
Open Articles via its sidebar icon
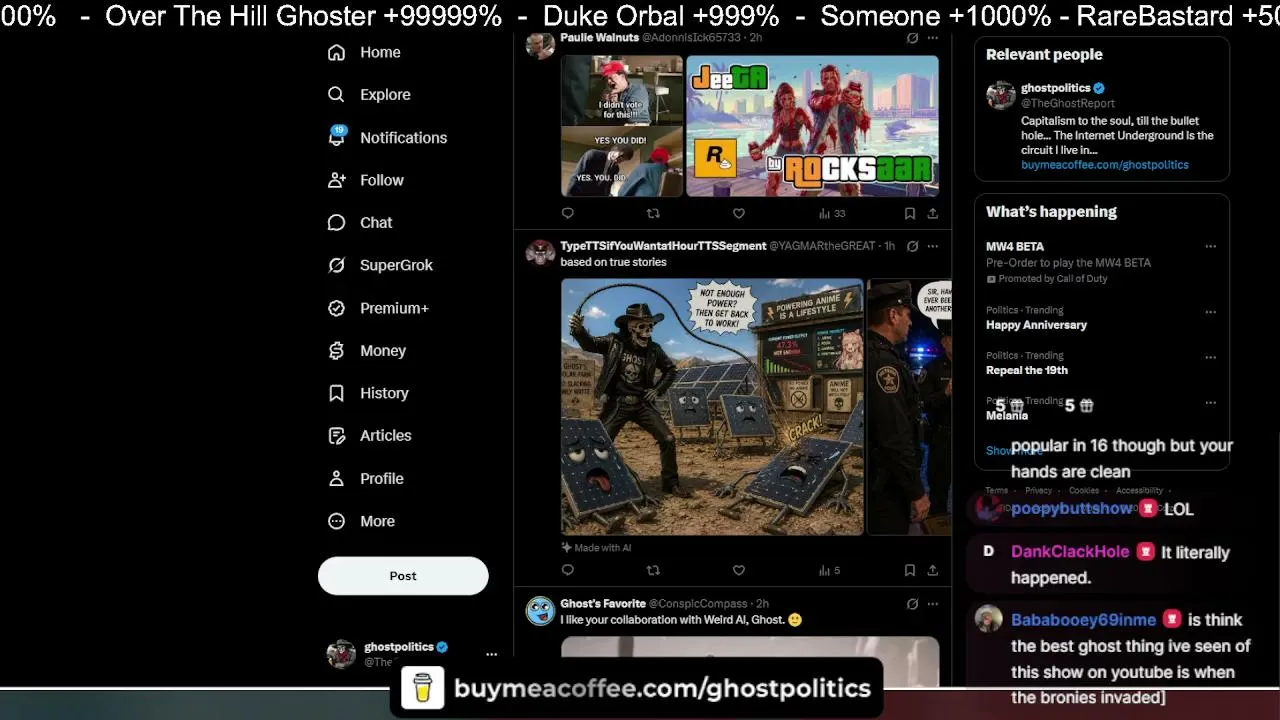[337, 435]
